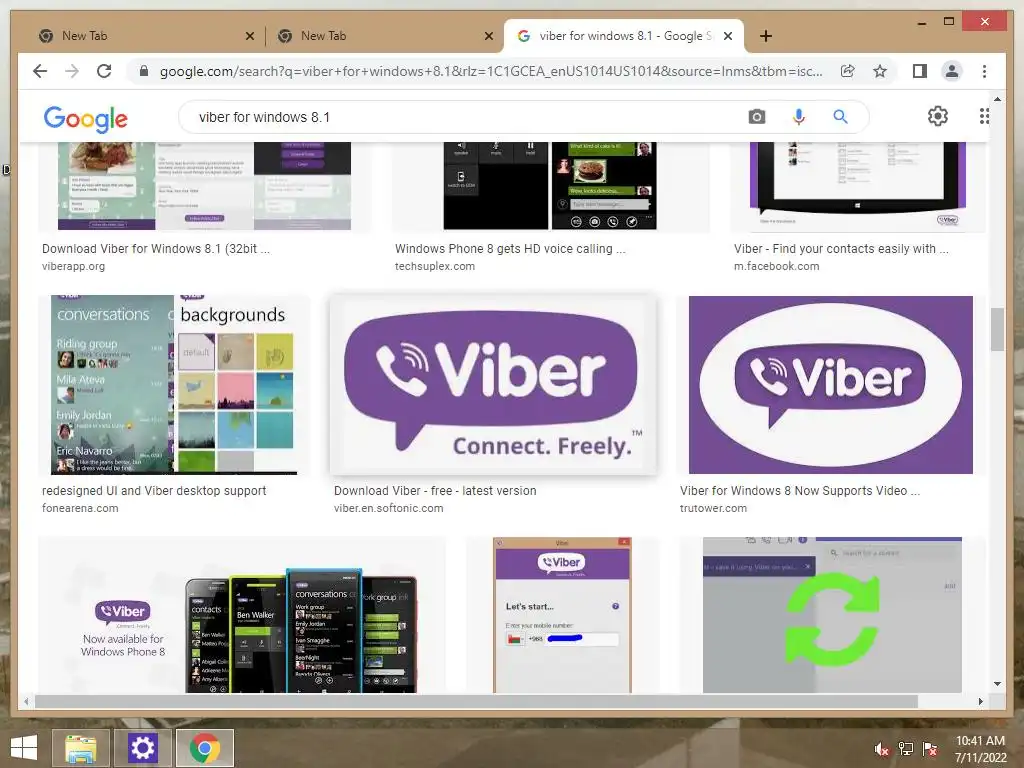
Task: Open the Windows Phone black call screen thumbnail
Action: click(550, 186)
